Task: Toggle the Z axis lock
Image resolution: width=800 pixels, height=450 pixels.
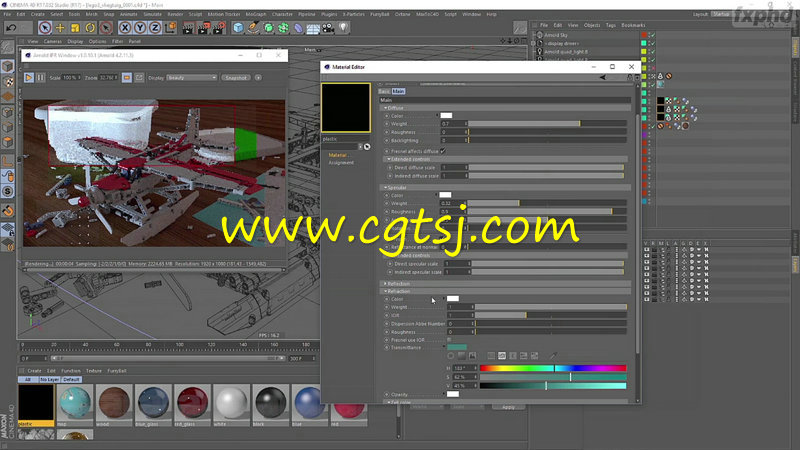Action: (155, 28)
